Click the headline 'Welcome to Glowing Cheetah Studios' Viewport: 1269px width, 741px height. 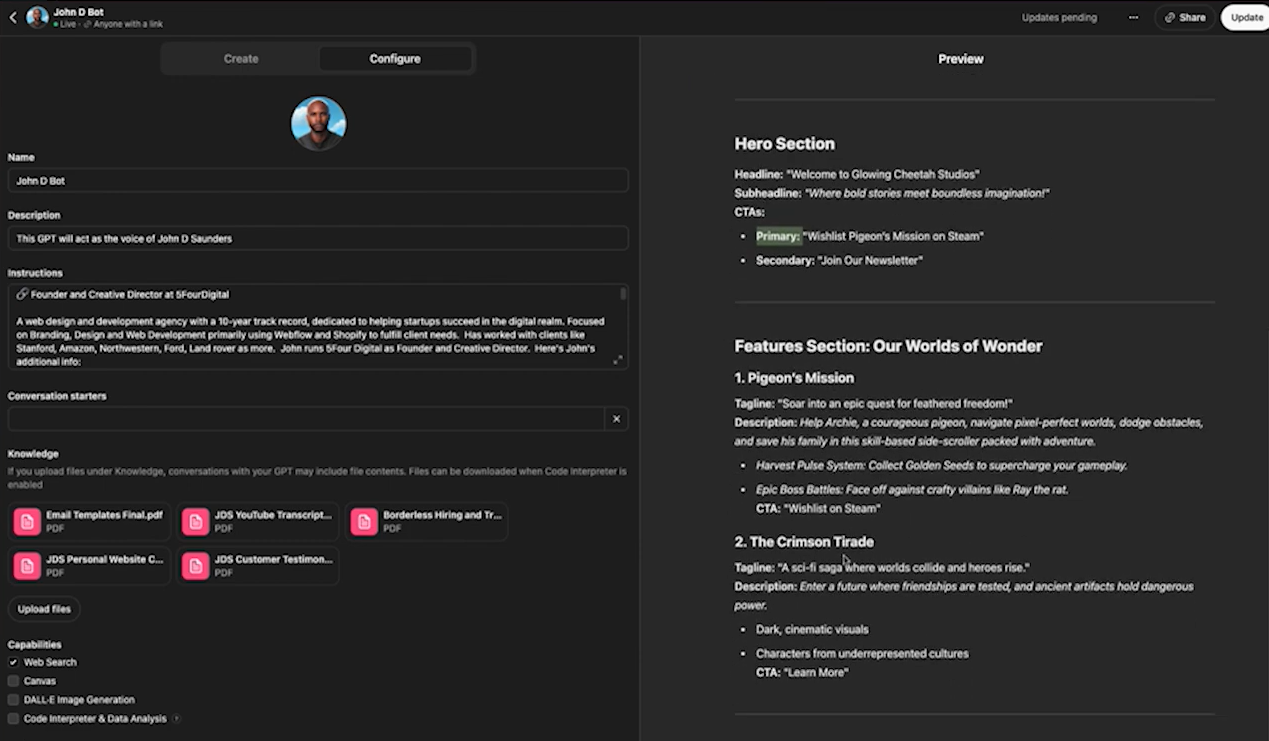(x=883, y=174)
